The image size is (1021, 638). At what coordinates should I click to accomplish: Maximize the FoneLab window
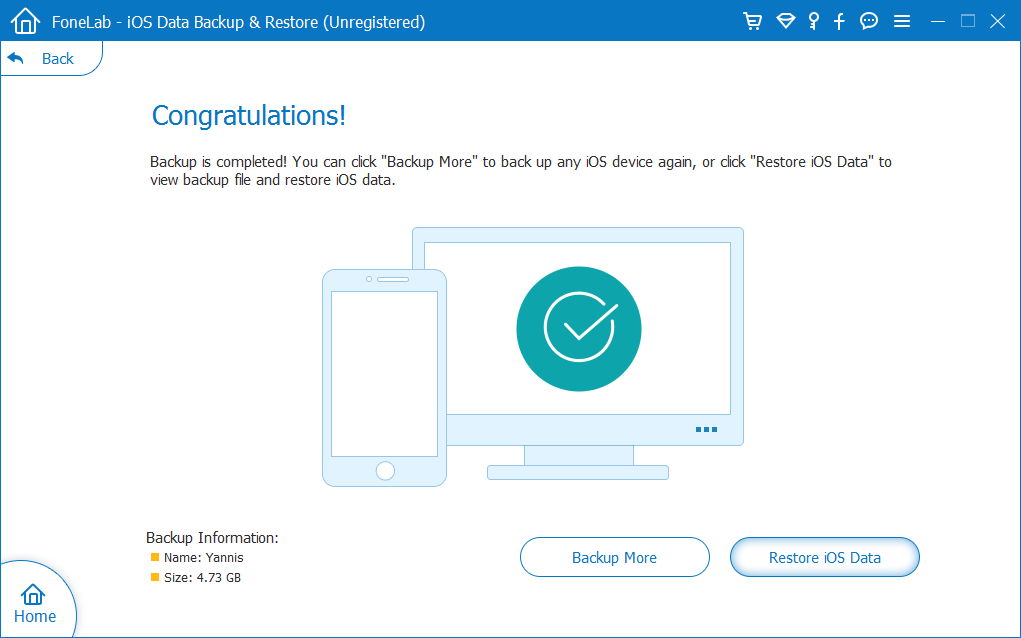pos(967,21)
